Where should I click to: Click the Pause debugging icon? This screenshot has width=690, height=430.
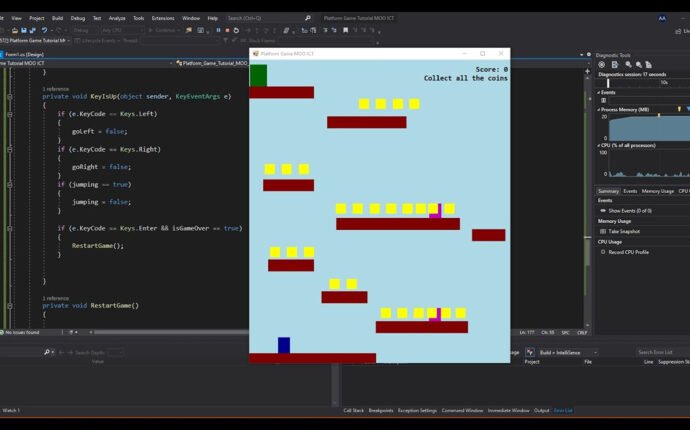click(x=218, y=30)
